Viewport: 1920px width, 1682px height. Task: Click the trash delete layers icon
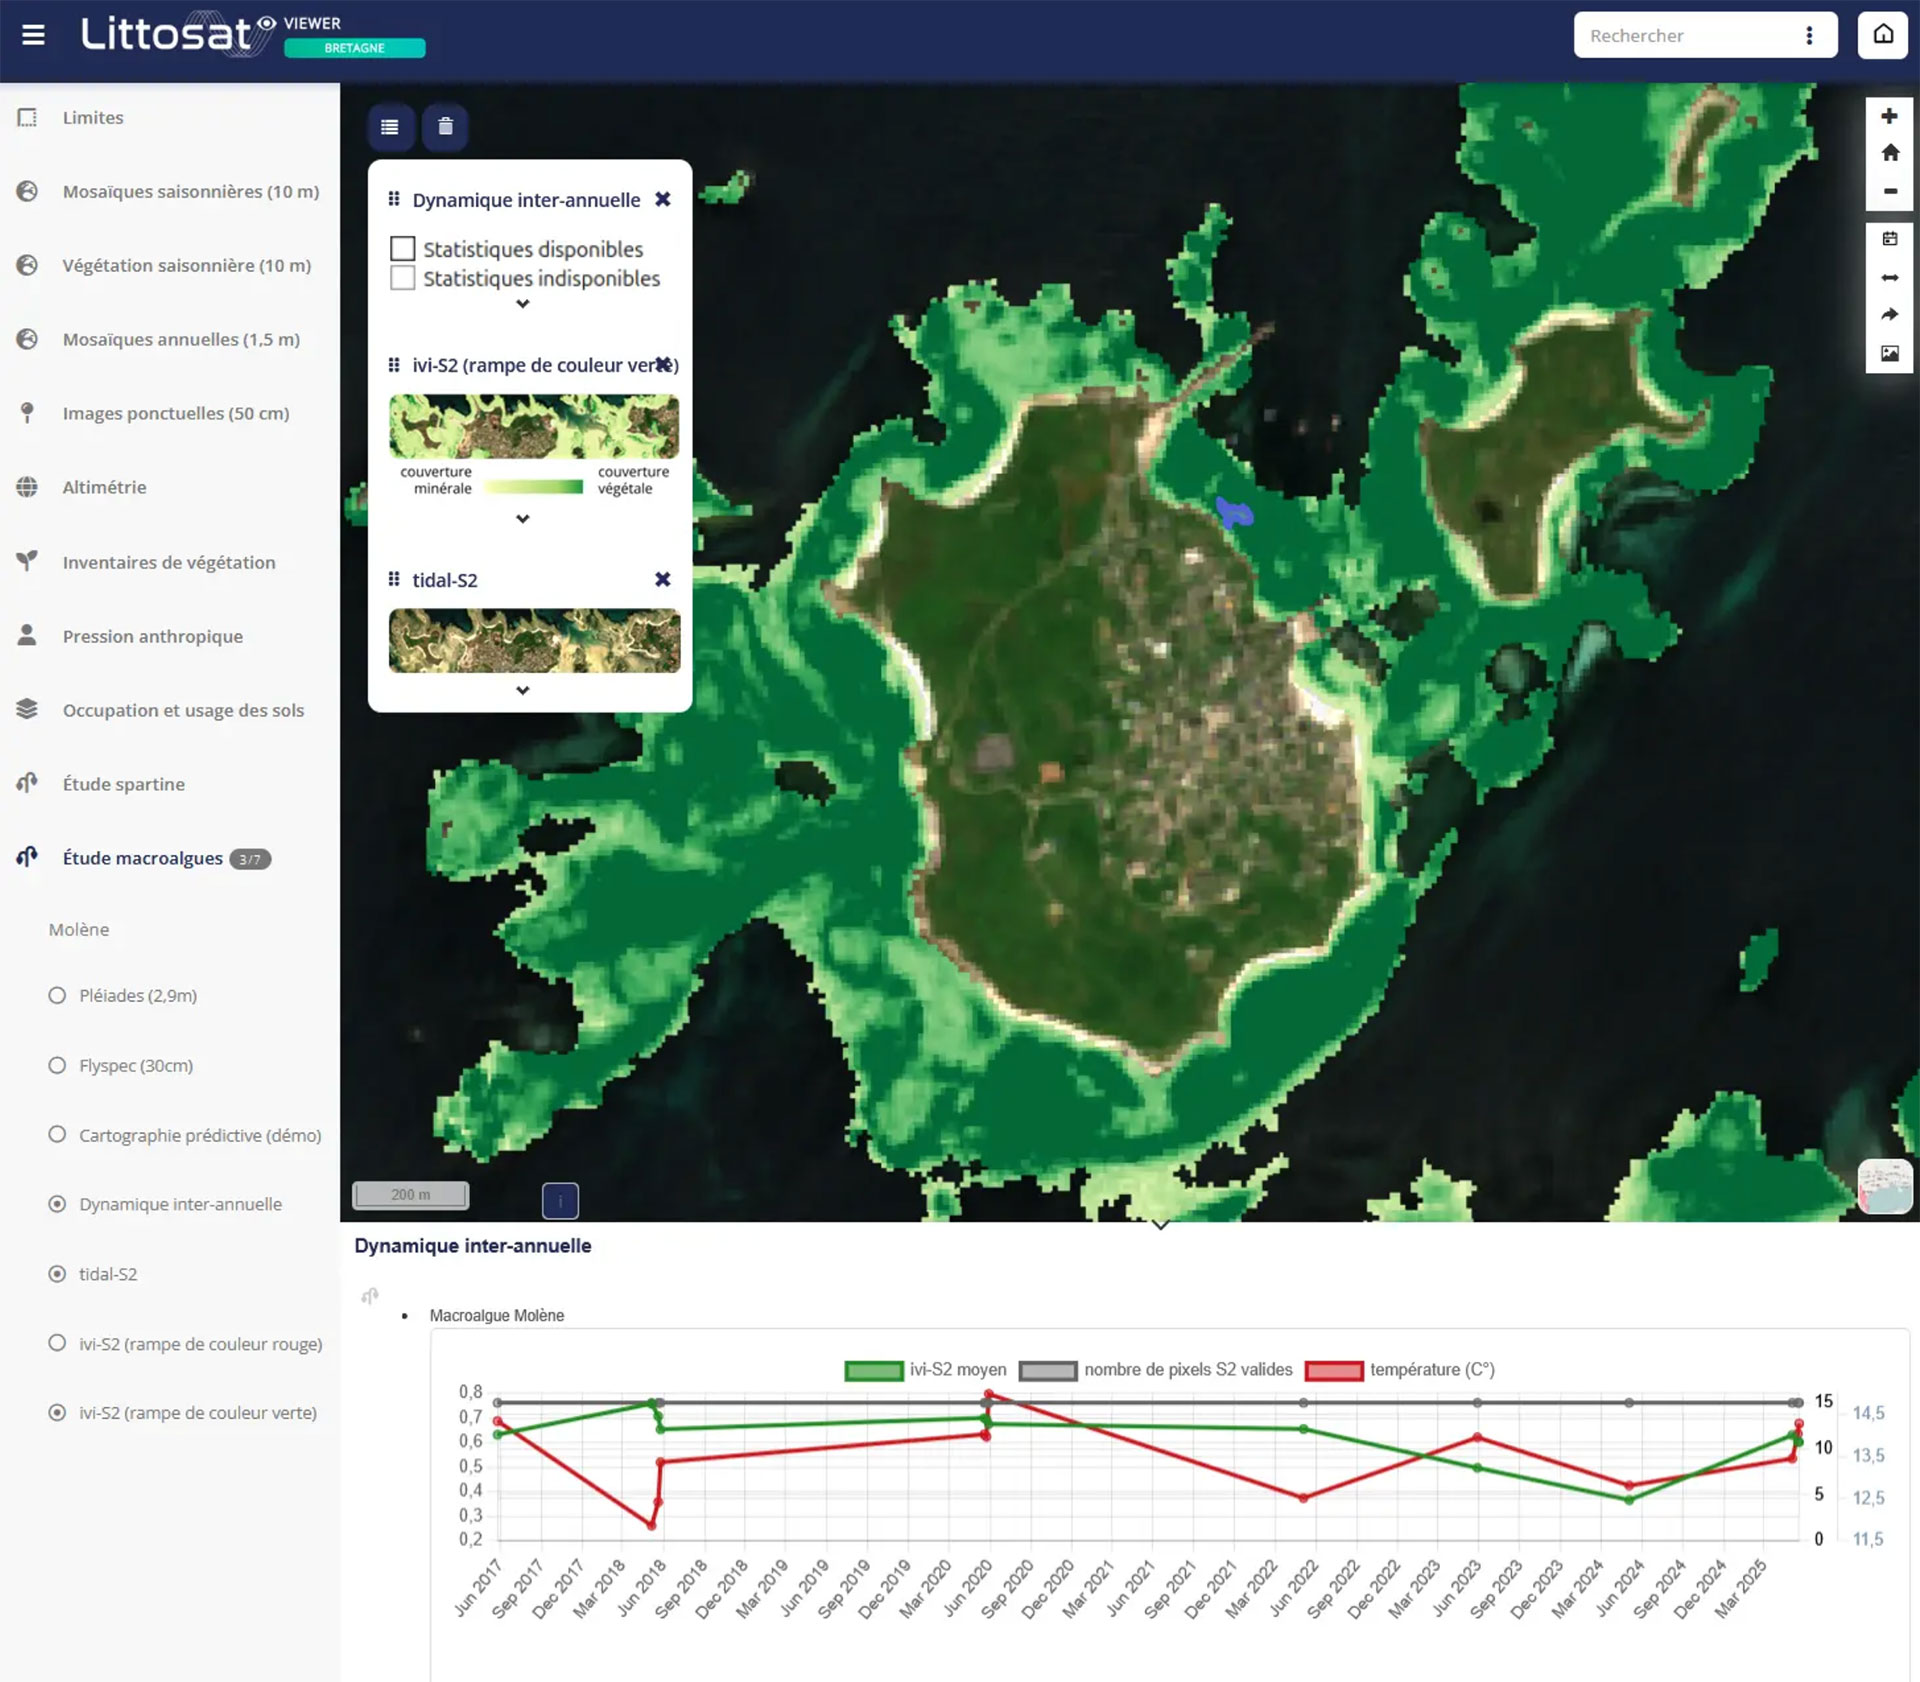pos(445,127)
